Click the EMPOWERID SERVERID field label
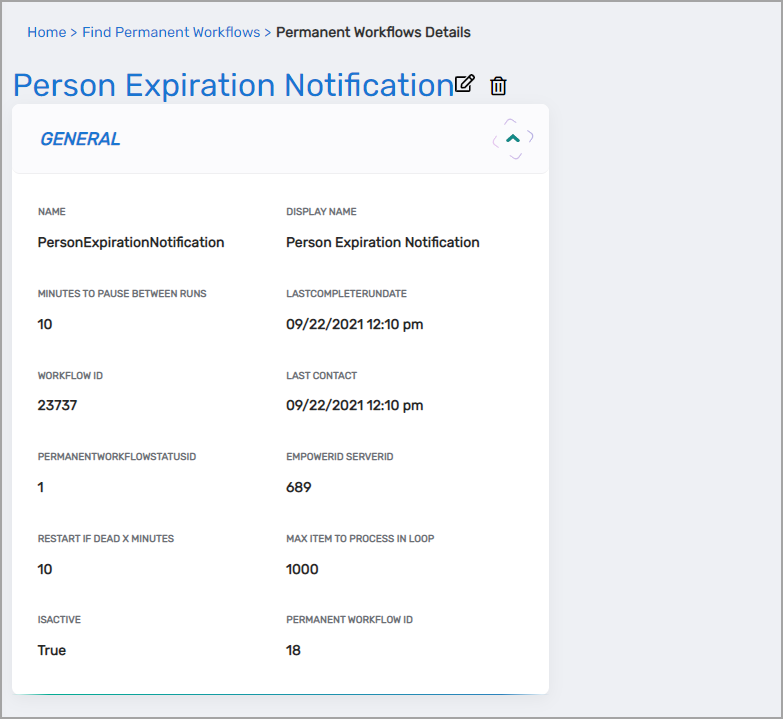The width and height of the screenshot is (783, 719). pos(340,457)
